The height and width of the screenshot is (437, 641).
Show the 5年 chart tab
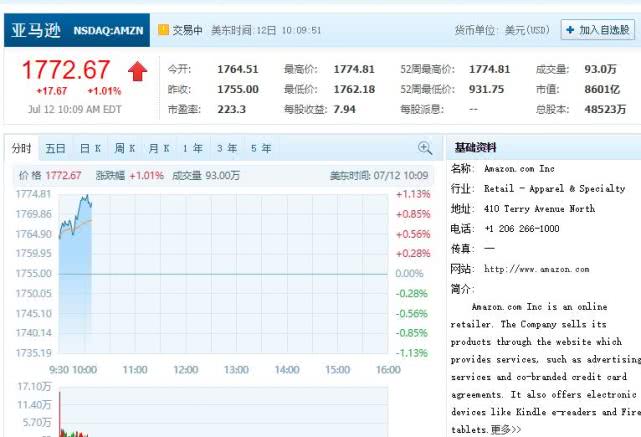click(x=261, y=148)
